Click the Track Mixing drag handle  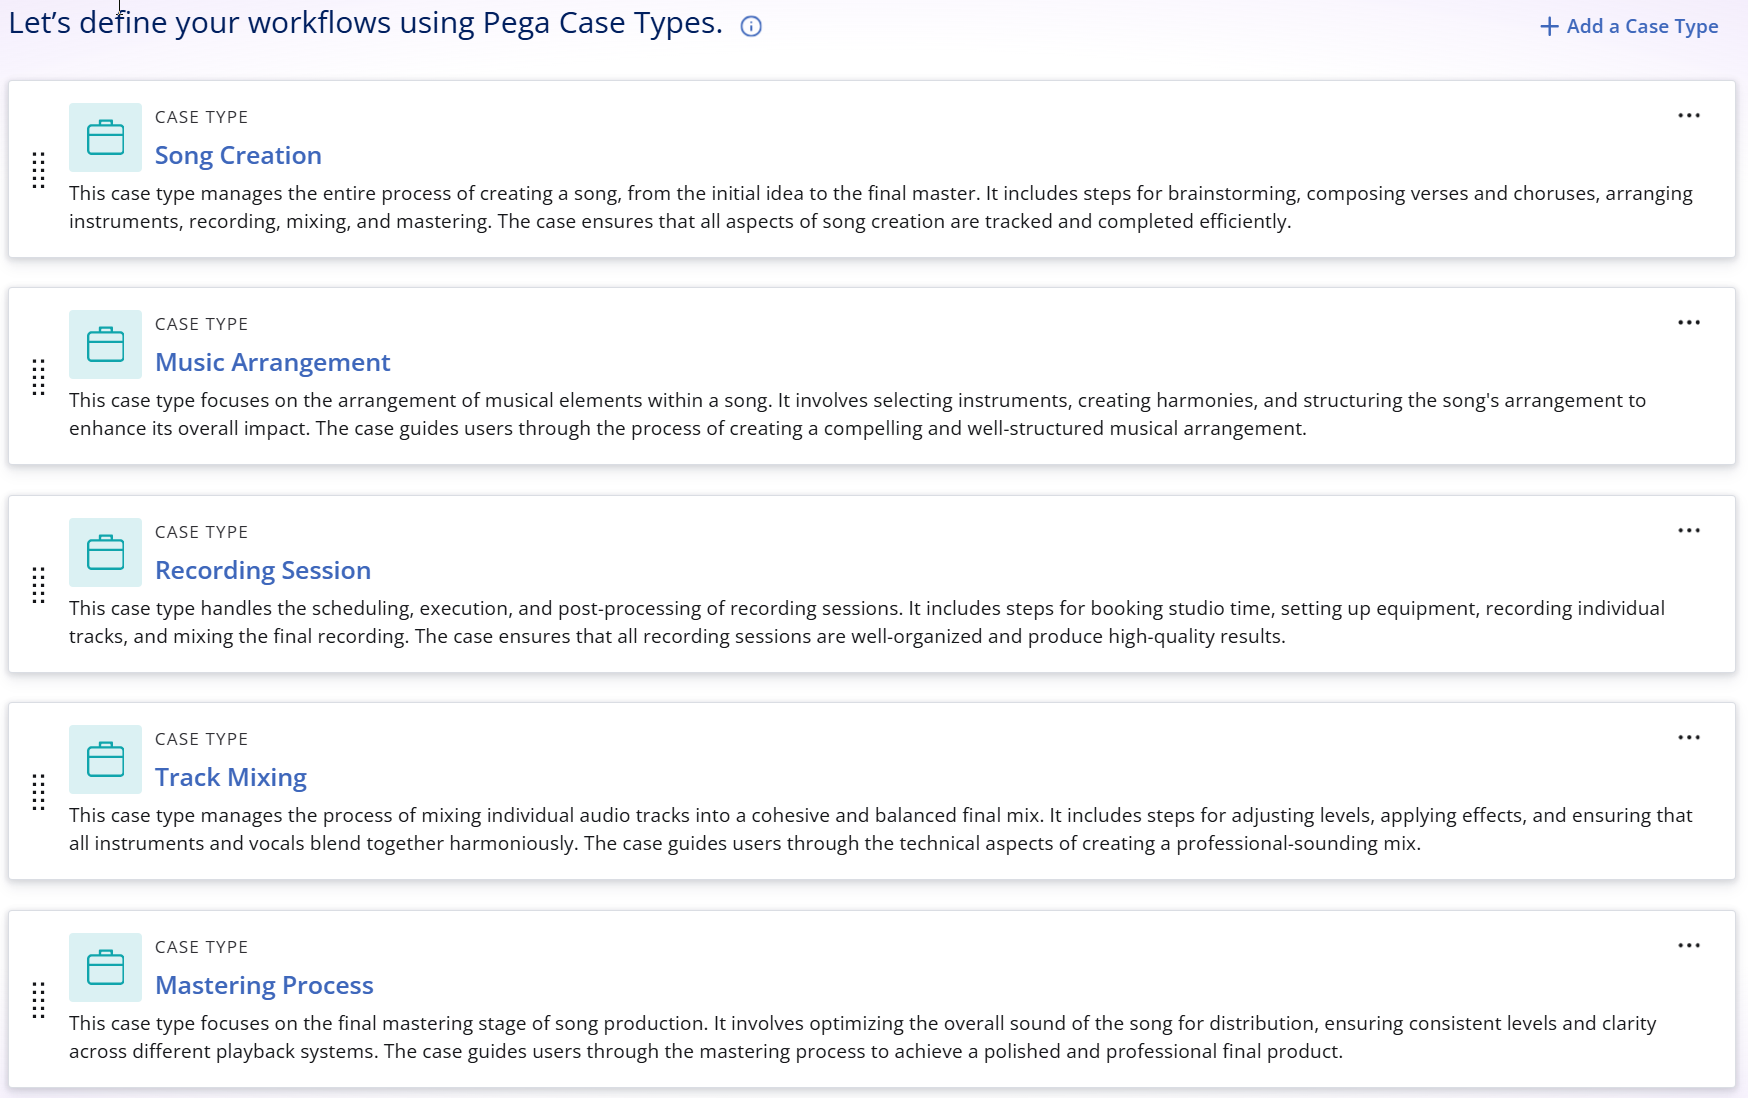[x=39, y=792]
